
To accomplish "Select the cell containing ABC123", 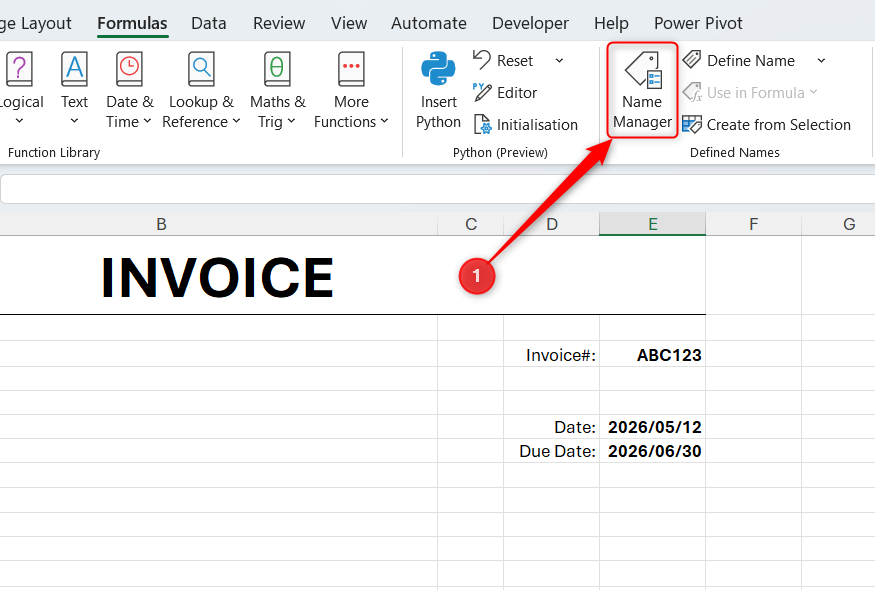I will tap(652, 355).
